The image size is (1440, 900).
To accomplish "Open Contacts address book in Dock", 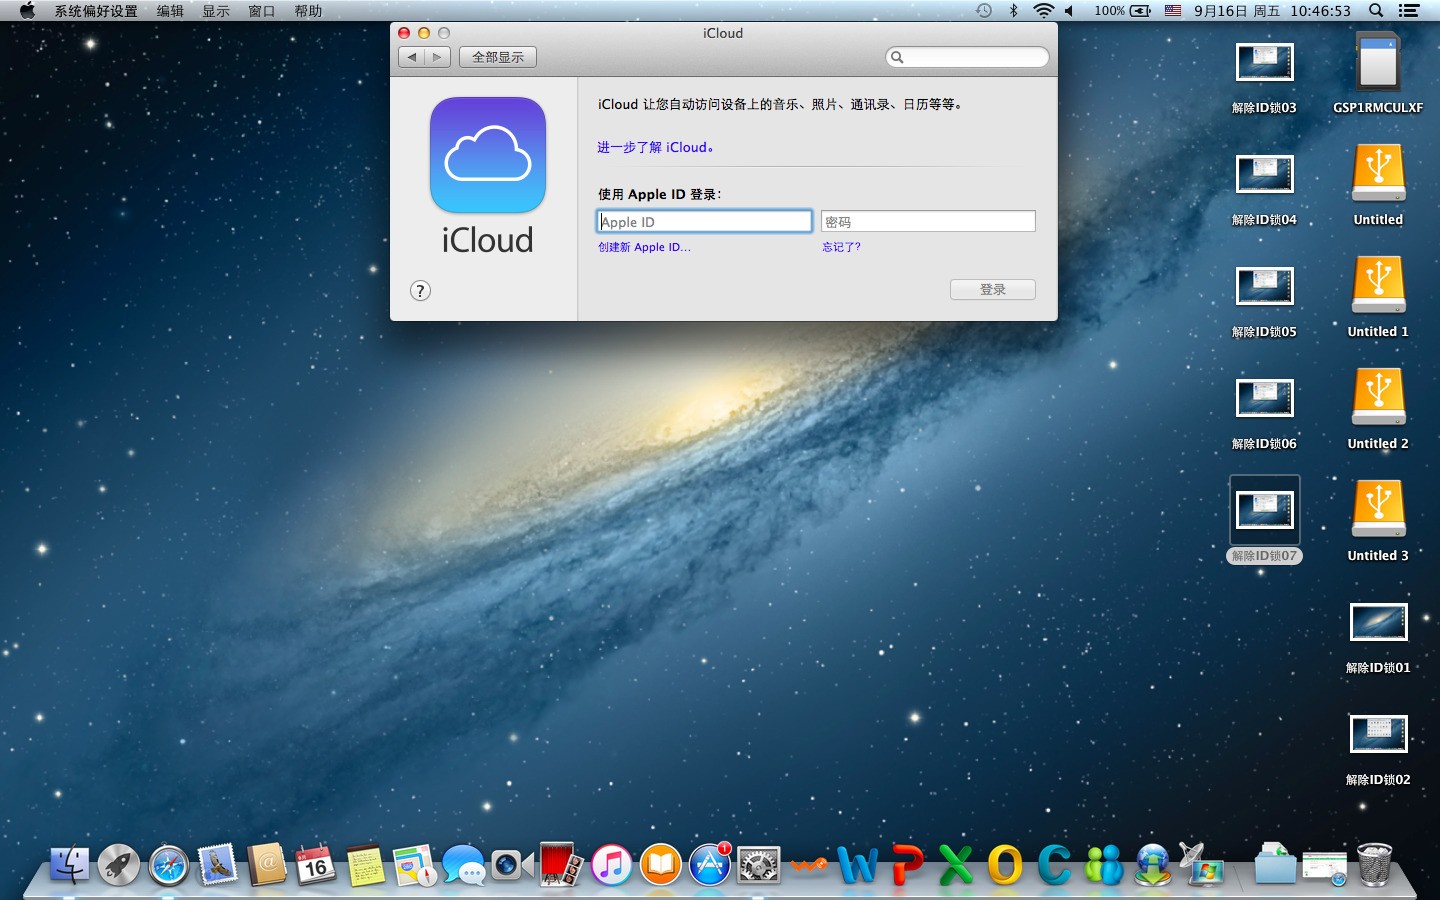I will [x=267, y=865].
